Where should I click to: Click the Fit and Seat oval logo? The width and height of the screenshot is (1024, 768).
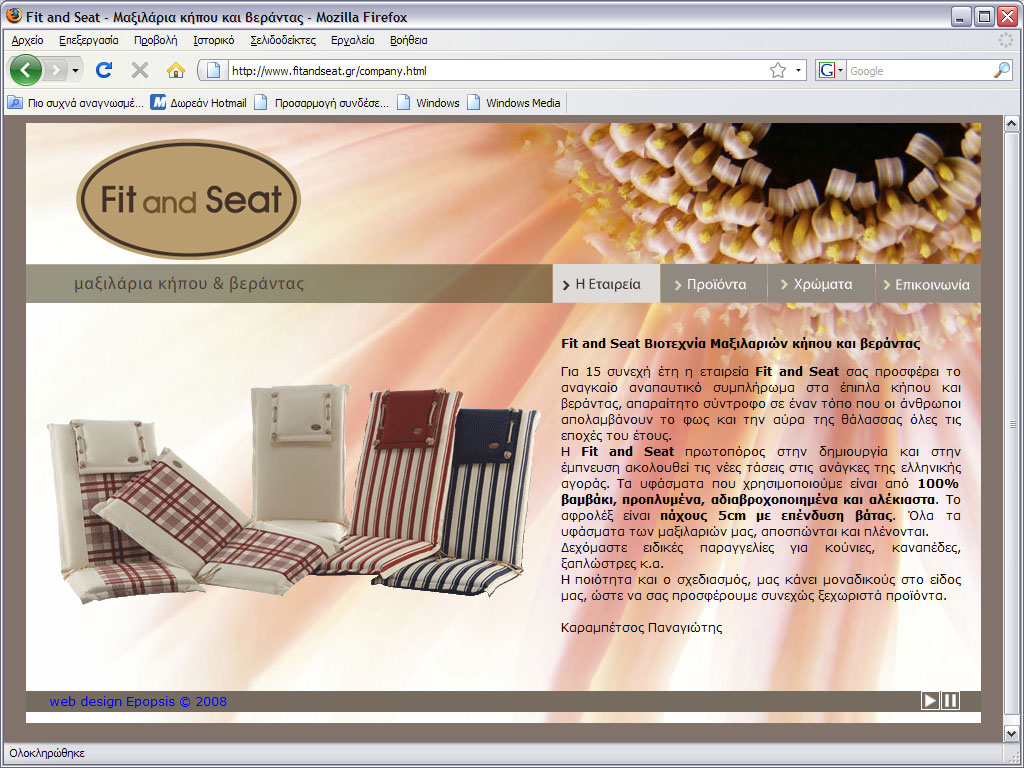189,199
